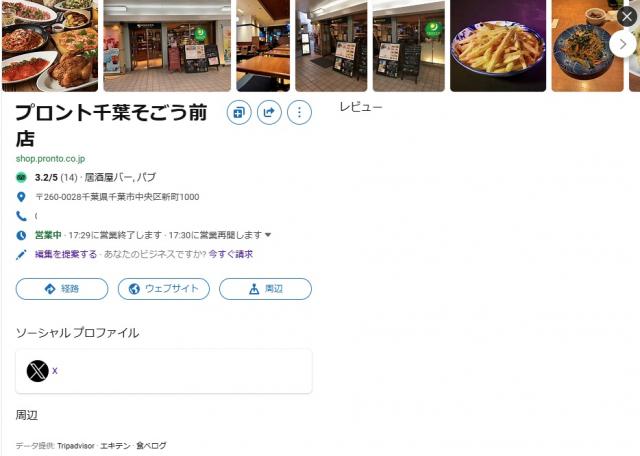Screen dimensions: 640x456
Task: Open the three-dot more options menu
Action: [300, 112]
